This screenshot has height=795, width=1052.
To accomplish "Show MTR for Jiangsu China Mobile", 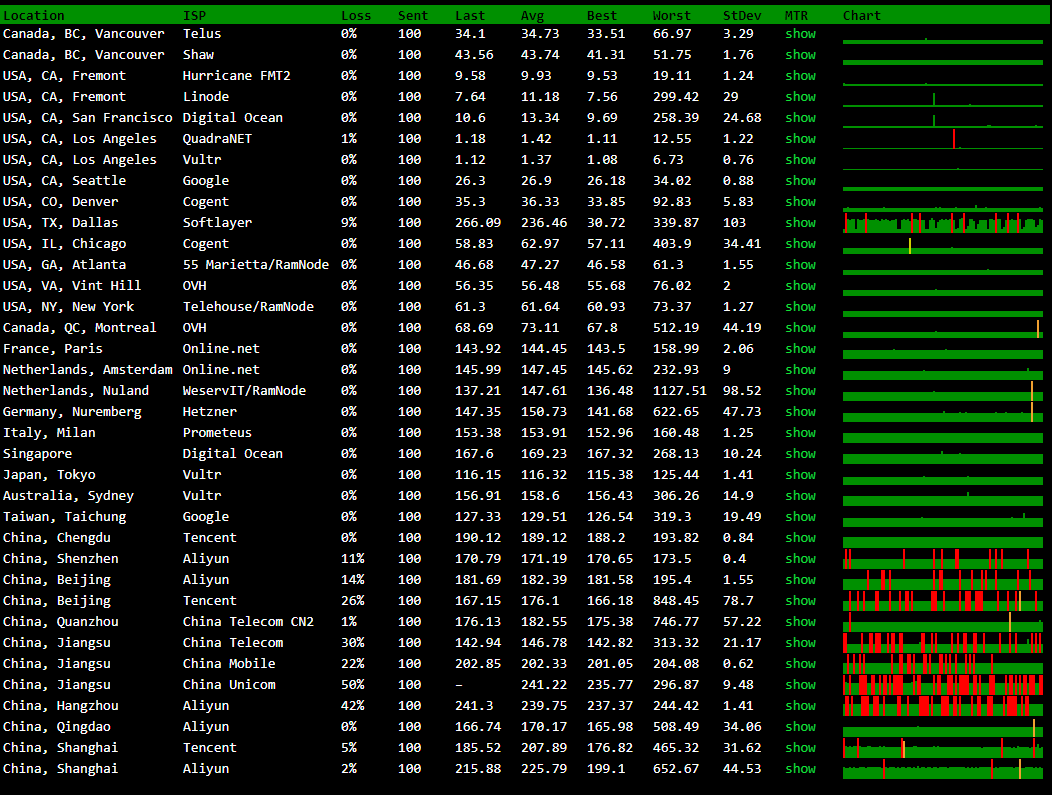I will coord(800,664).
